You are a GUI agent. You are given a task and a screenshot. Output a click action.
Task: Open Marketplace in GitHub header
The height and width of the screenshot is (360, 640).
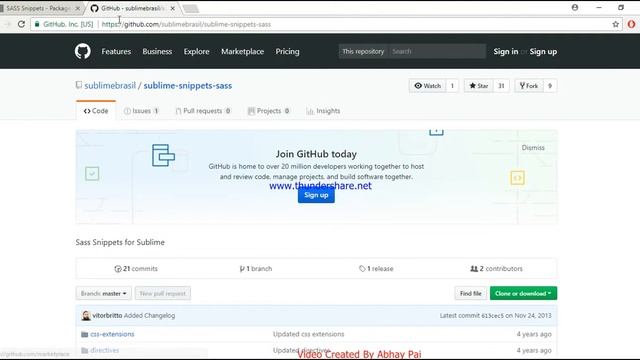(242, 51)
